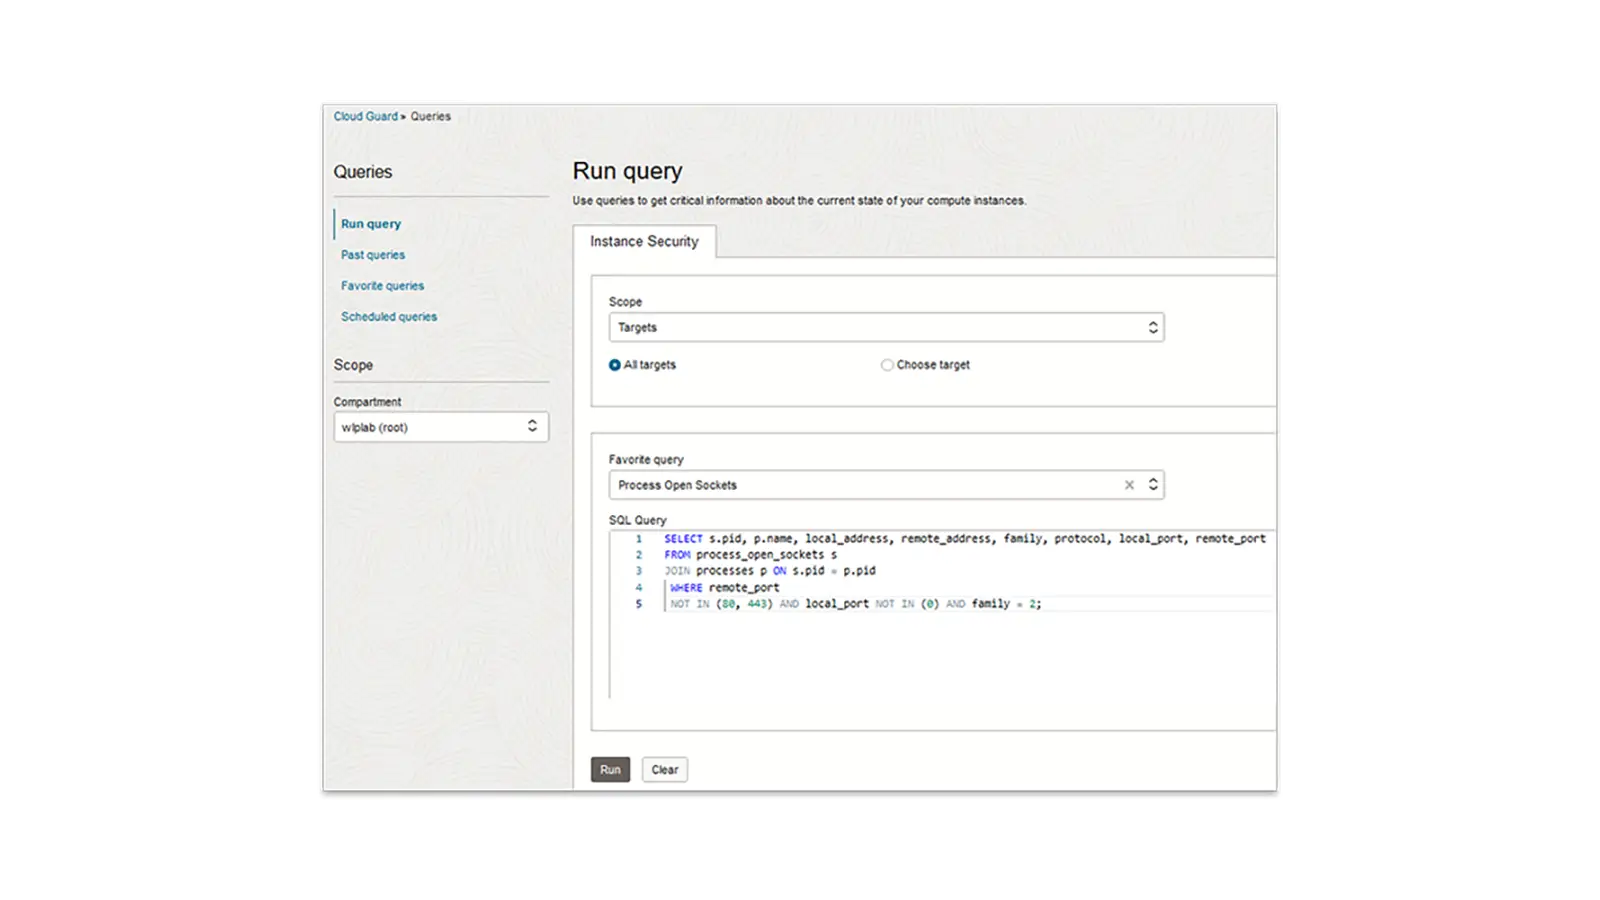The height and width of the screenshot is (900, 1600).
Task: Select Run query in sidebar
Action: click(x=371, y=224)
